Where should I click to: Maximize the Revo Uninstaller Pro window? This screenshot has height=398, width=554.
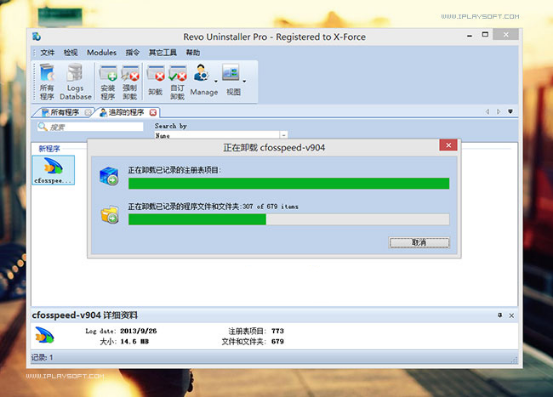(485, 35)
